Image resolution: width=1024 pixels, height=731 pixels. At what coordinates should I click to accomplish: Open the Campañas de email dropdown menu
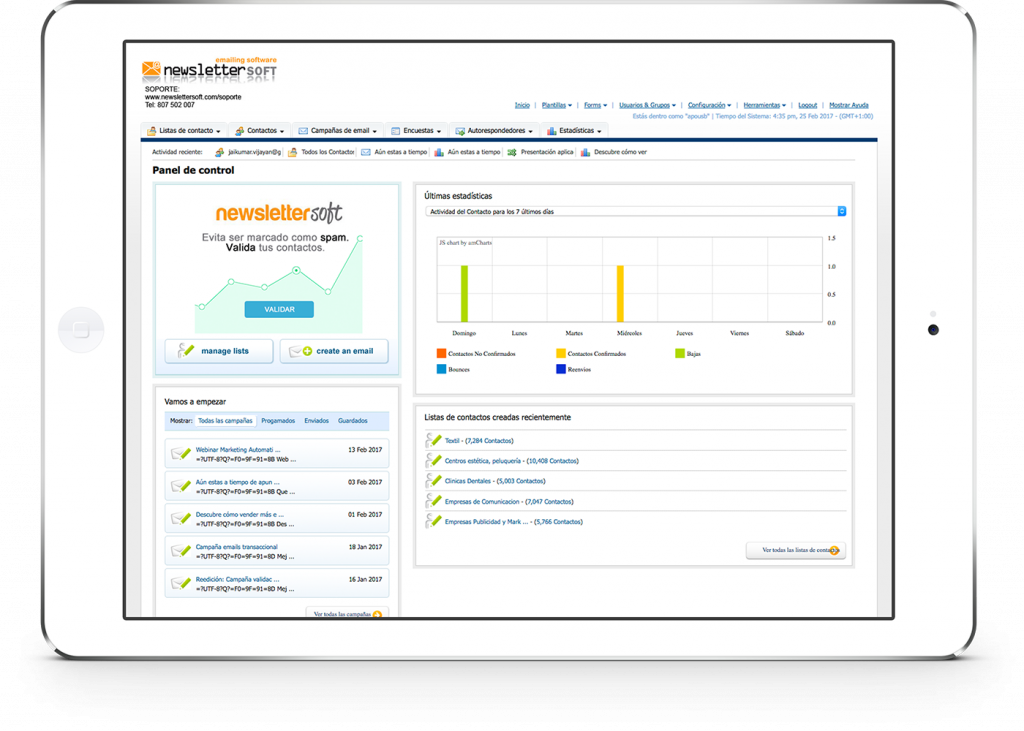(338, 131)
